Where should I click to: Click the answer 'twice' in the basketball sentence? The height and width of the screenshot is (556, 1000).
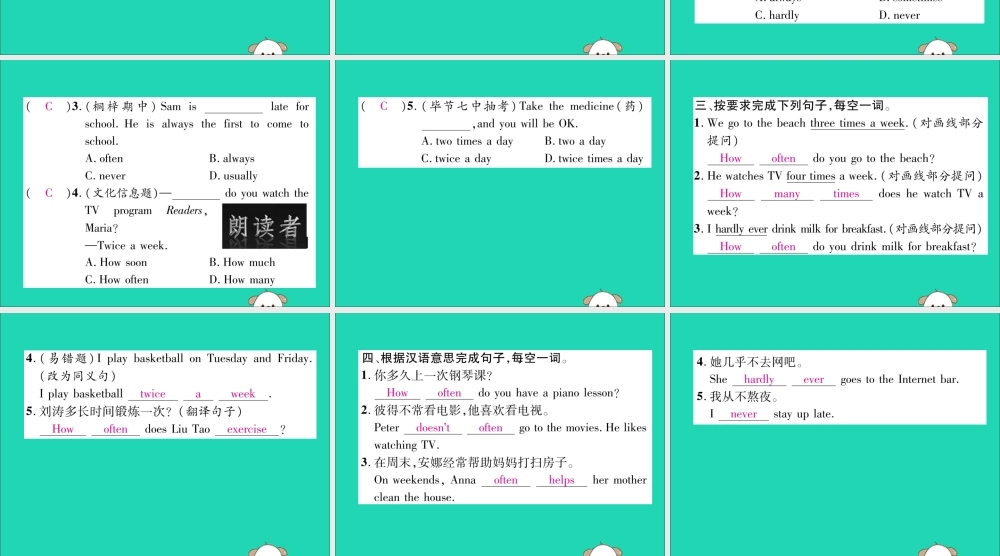click(152, 394)
